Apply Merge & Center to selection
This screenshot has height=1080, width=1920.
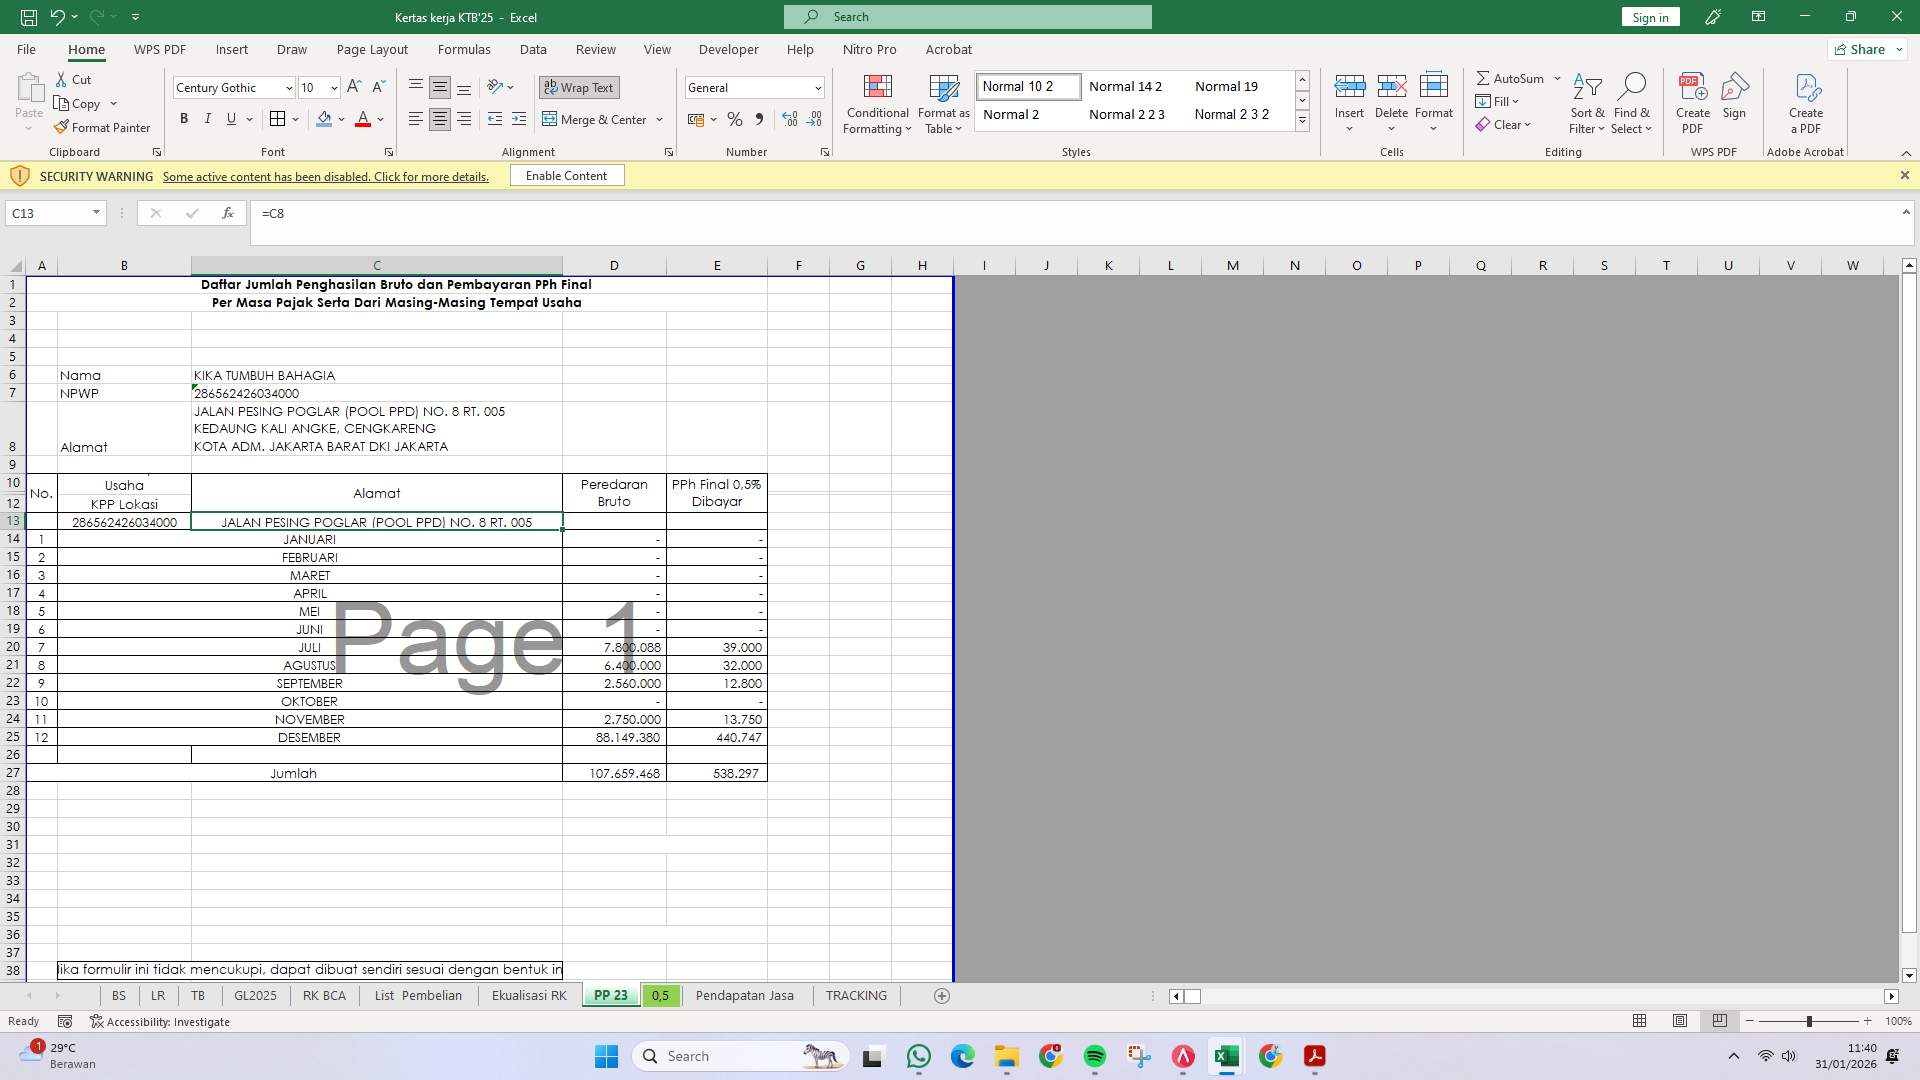tap(597, 119)
